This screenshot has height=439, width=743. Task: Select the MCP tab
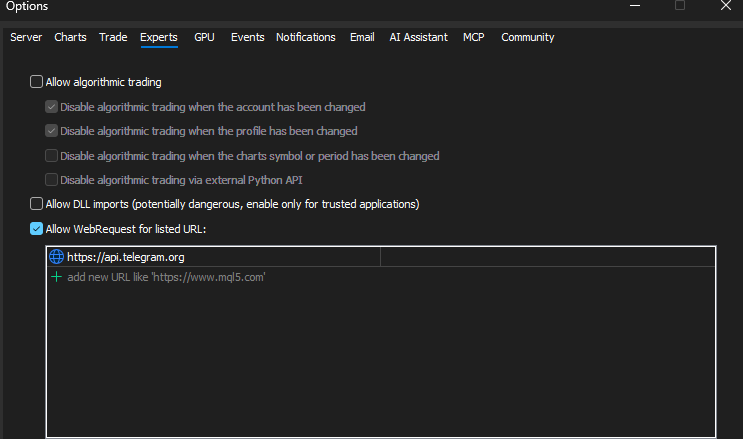click(x=473, y=37)
